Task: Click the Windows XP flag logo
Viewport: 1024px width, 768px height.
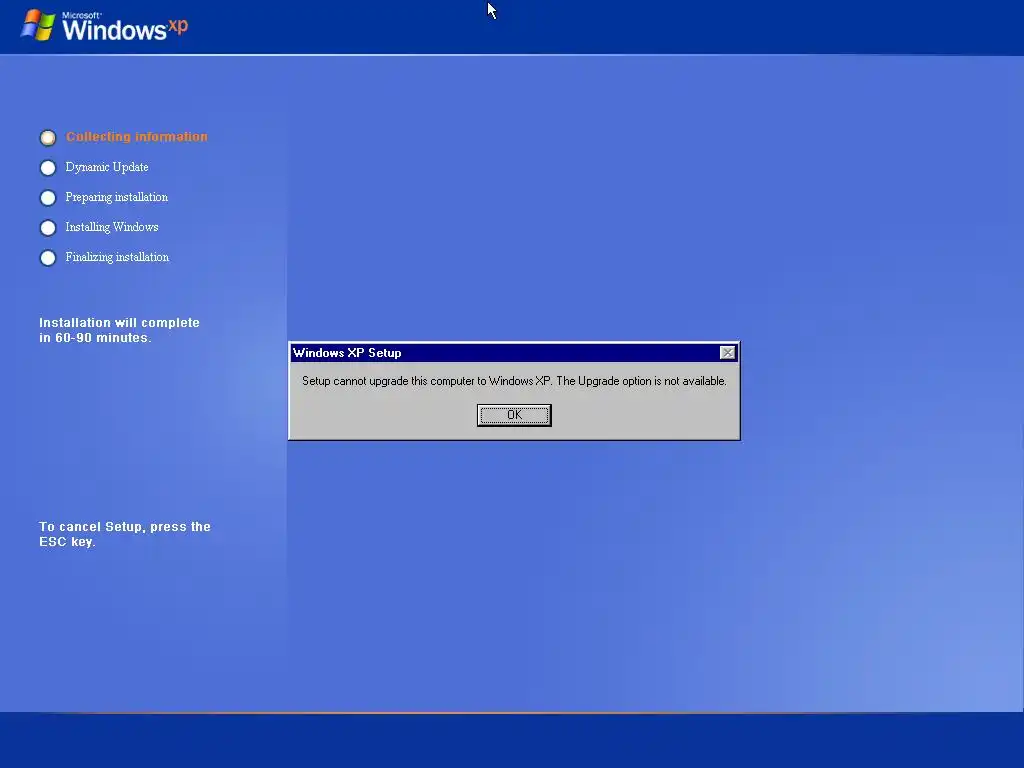Action: pos(38,25)
